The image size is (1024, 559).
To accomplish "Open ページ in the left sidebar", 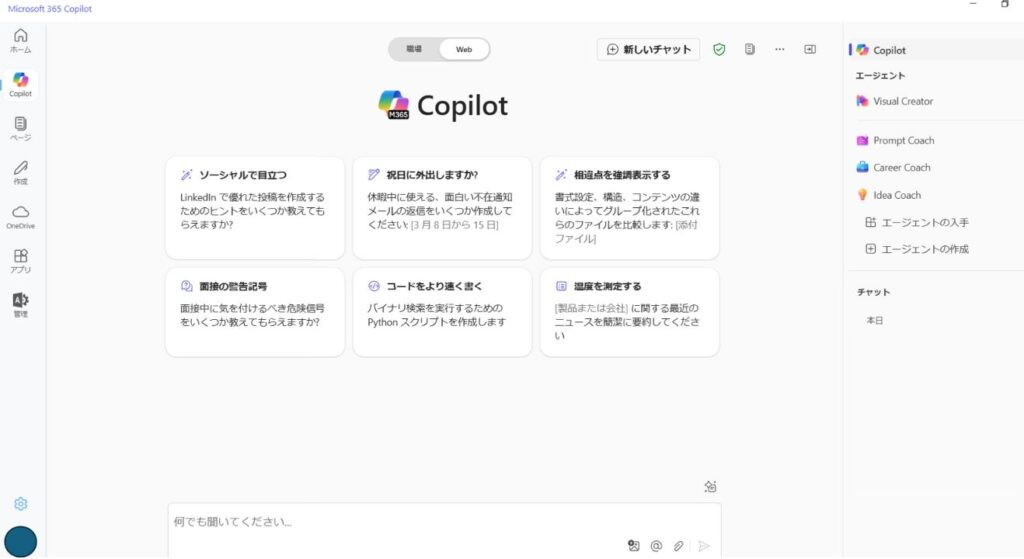I will click(20, 129).
